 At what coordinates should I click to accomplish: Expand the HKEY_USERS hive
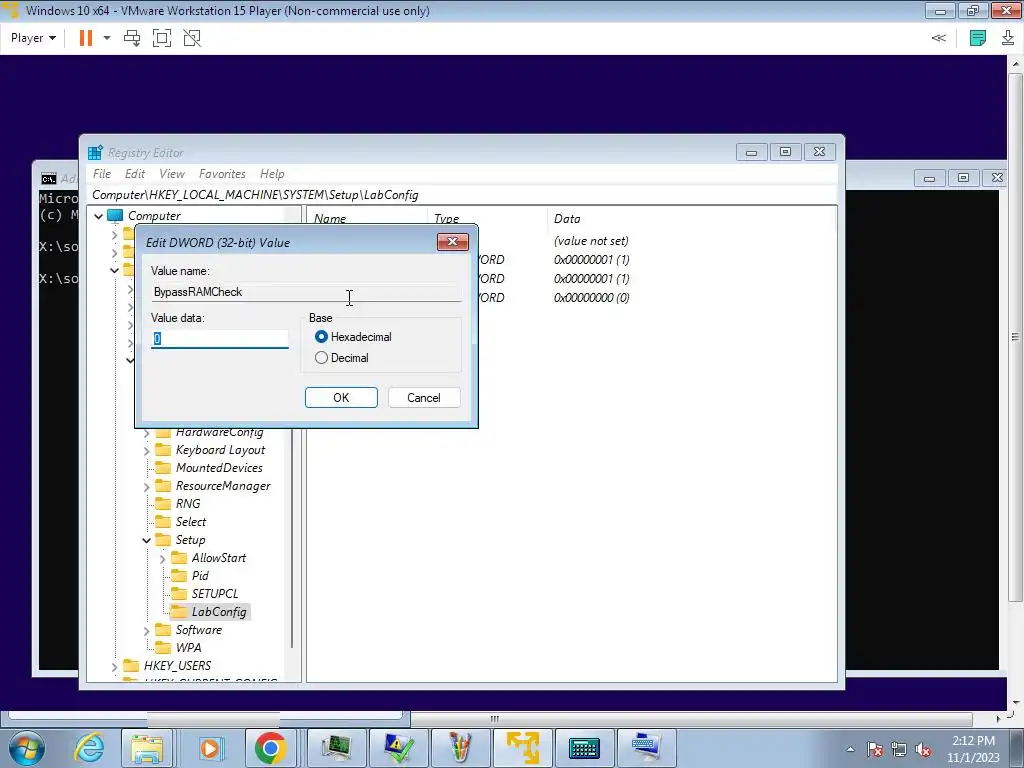tap(114, 666)
